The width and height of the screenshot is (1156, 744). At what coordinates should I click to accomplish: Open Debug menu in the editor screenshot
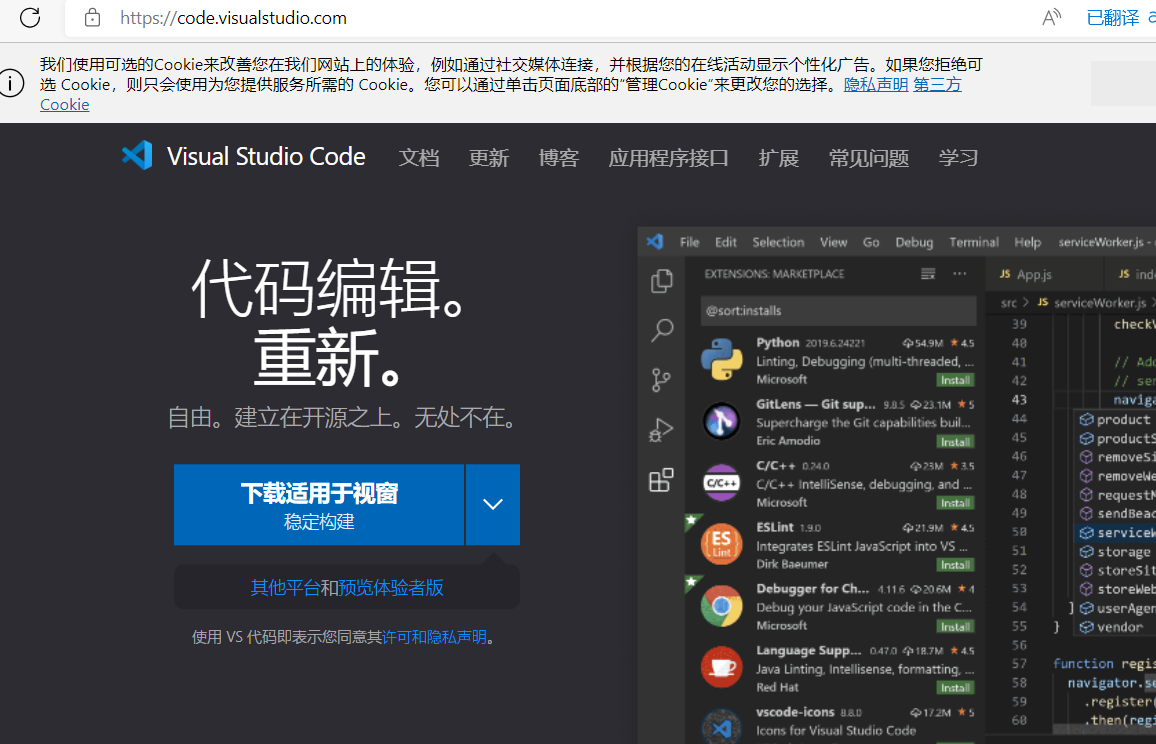click(914, 242)
